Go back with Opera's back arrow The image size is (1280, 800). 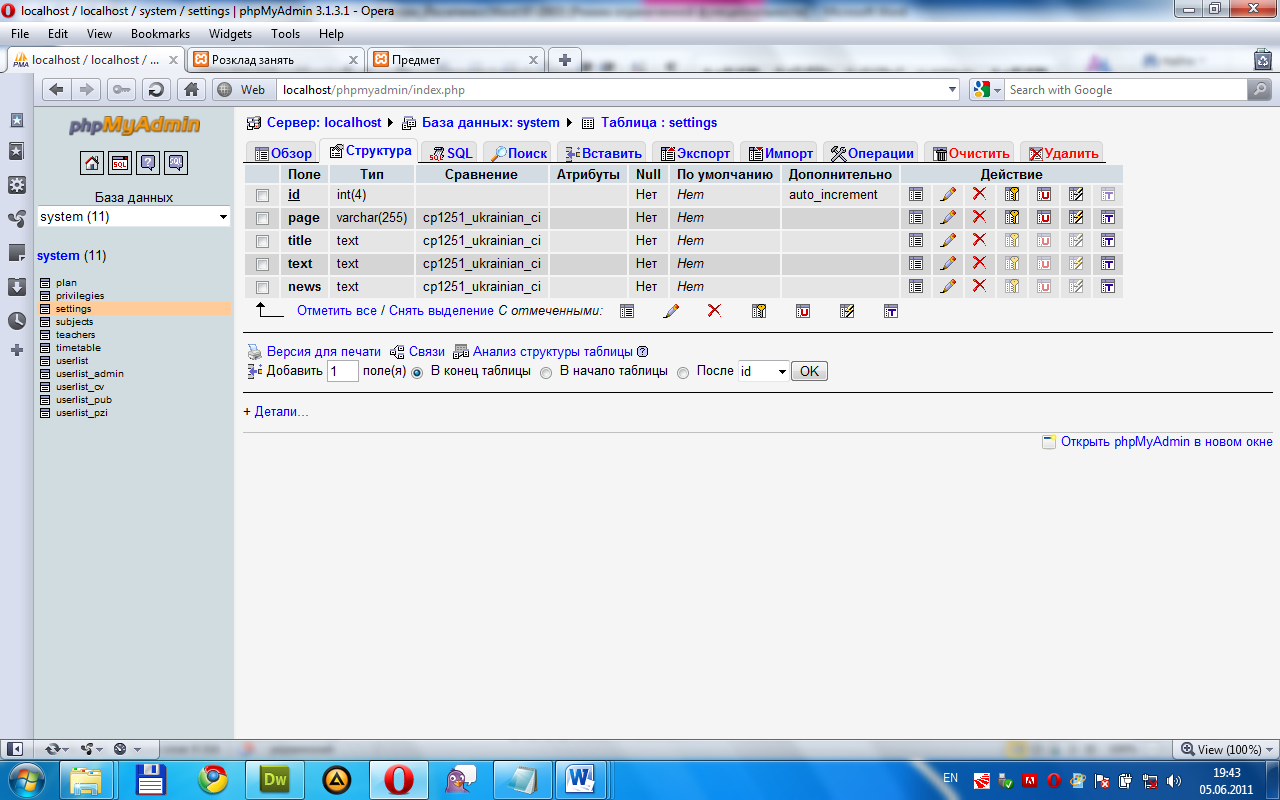coord(57,90)
